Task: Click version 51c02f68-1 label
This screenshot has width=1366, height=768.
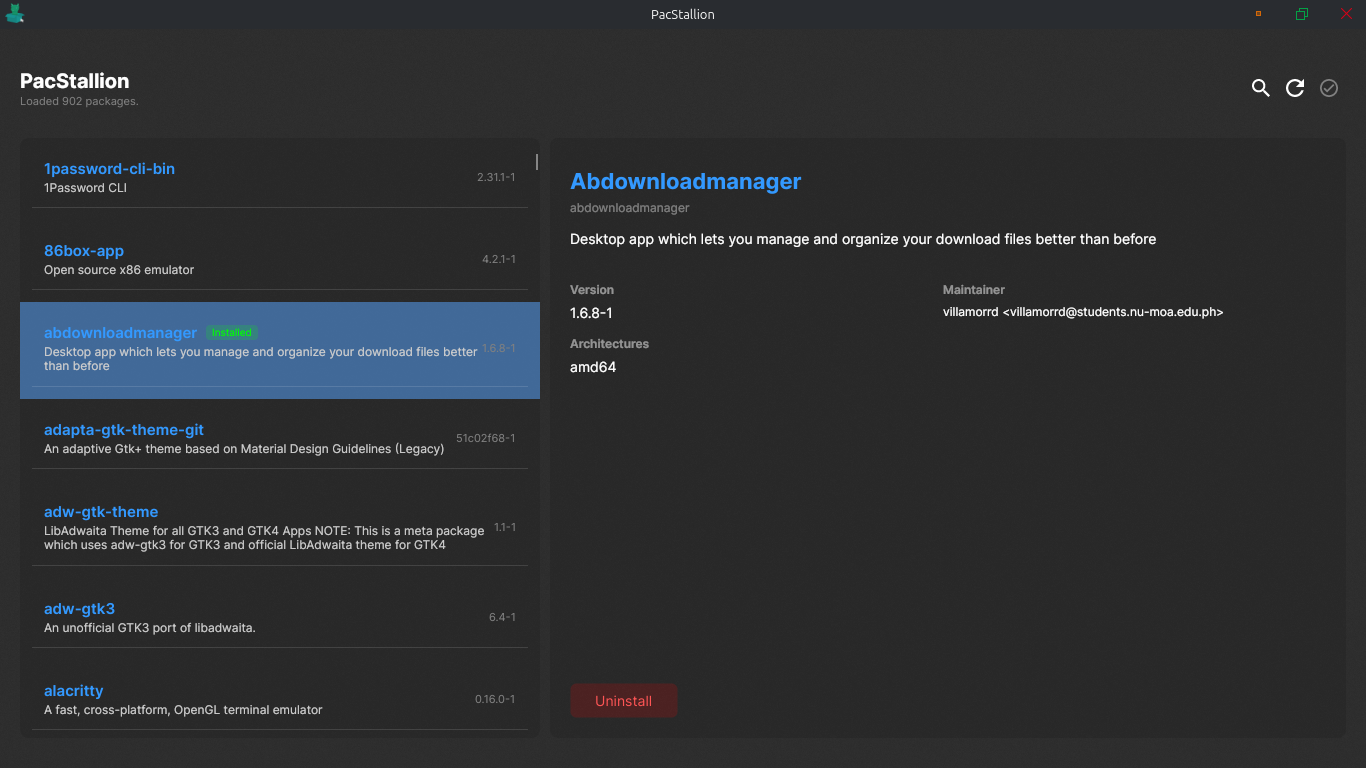Action: coord(486,438)
